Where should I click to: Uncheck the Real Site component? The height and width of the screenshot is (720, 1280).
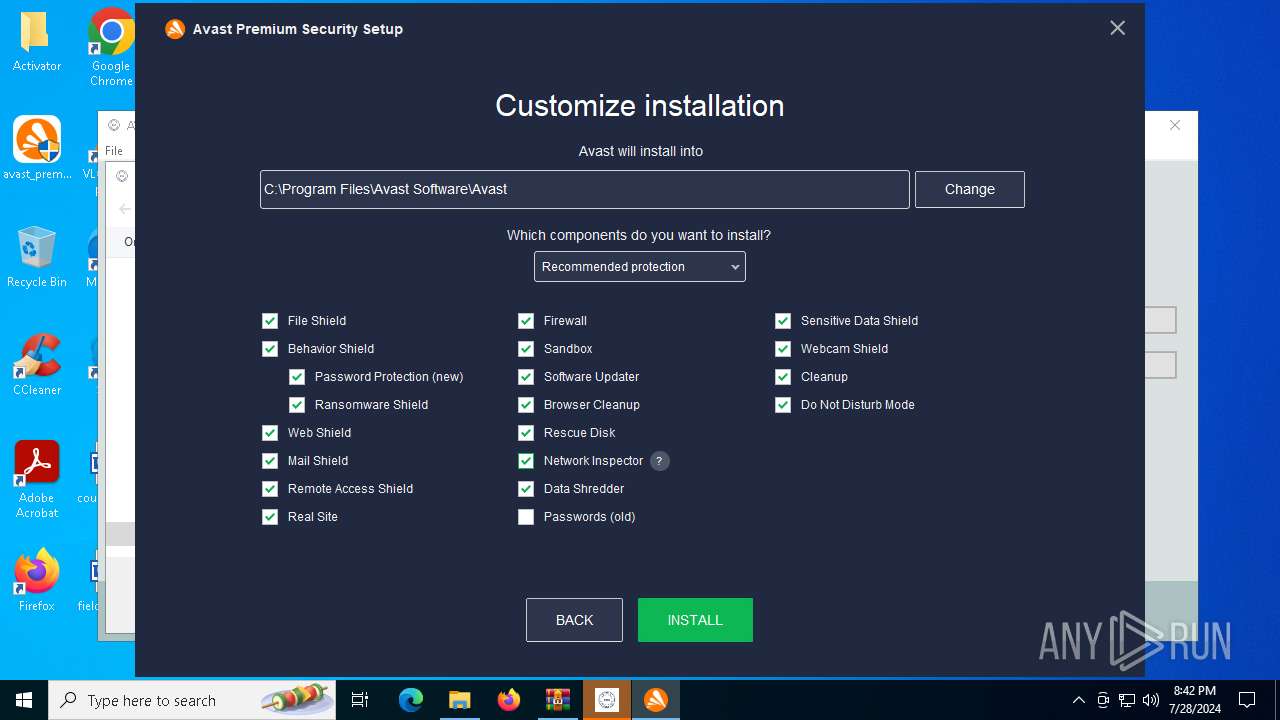[x=270, y=517]
